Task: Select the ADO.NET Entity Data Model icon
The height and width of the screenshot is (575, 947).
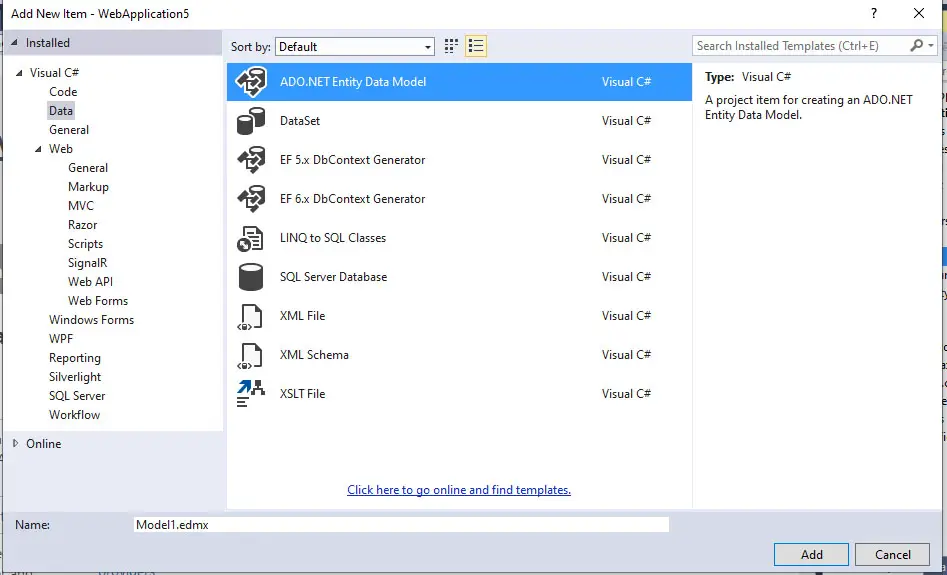Action: tap(250, 82)
